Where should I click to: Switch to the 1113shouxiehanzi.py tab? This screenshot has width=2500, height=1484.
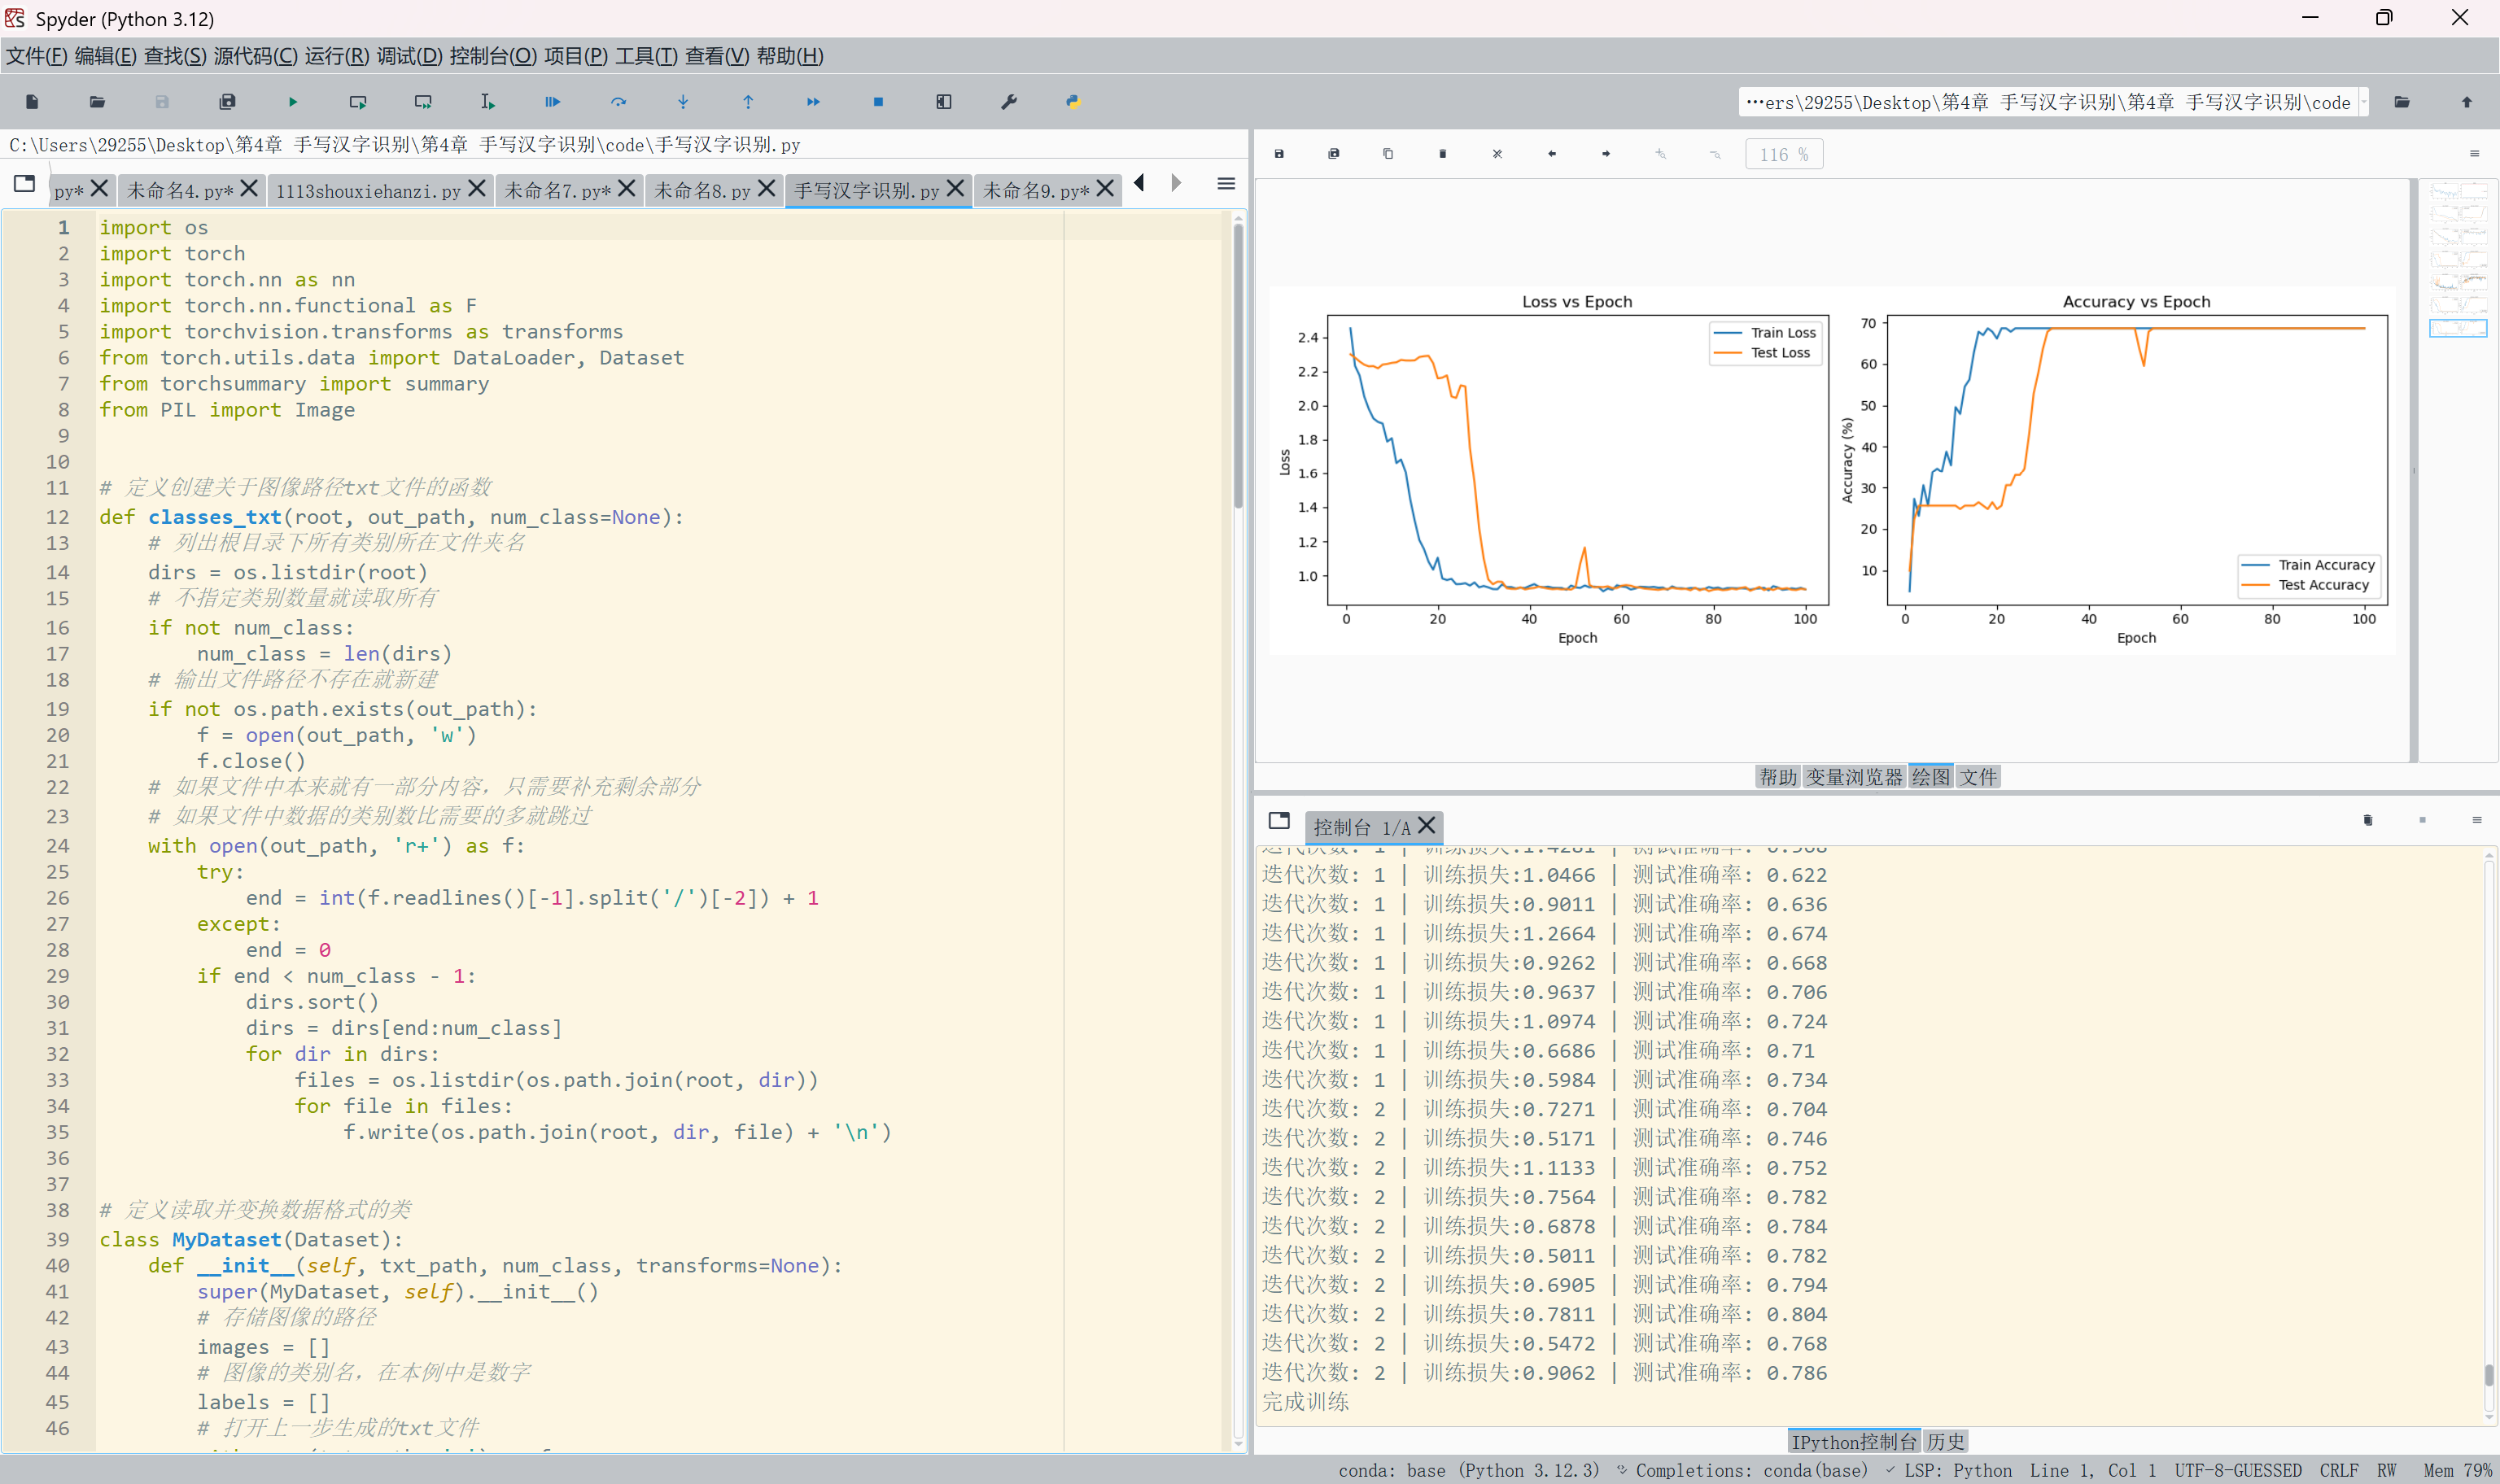[x=367, y=190]
